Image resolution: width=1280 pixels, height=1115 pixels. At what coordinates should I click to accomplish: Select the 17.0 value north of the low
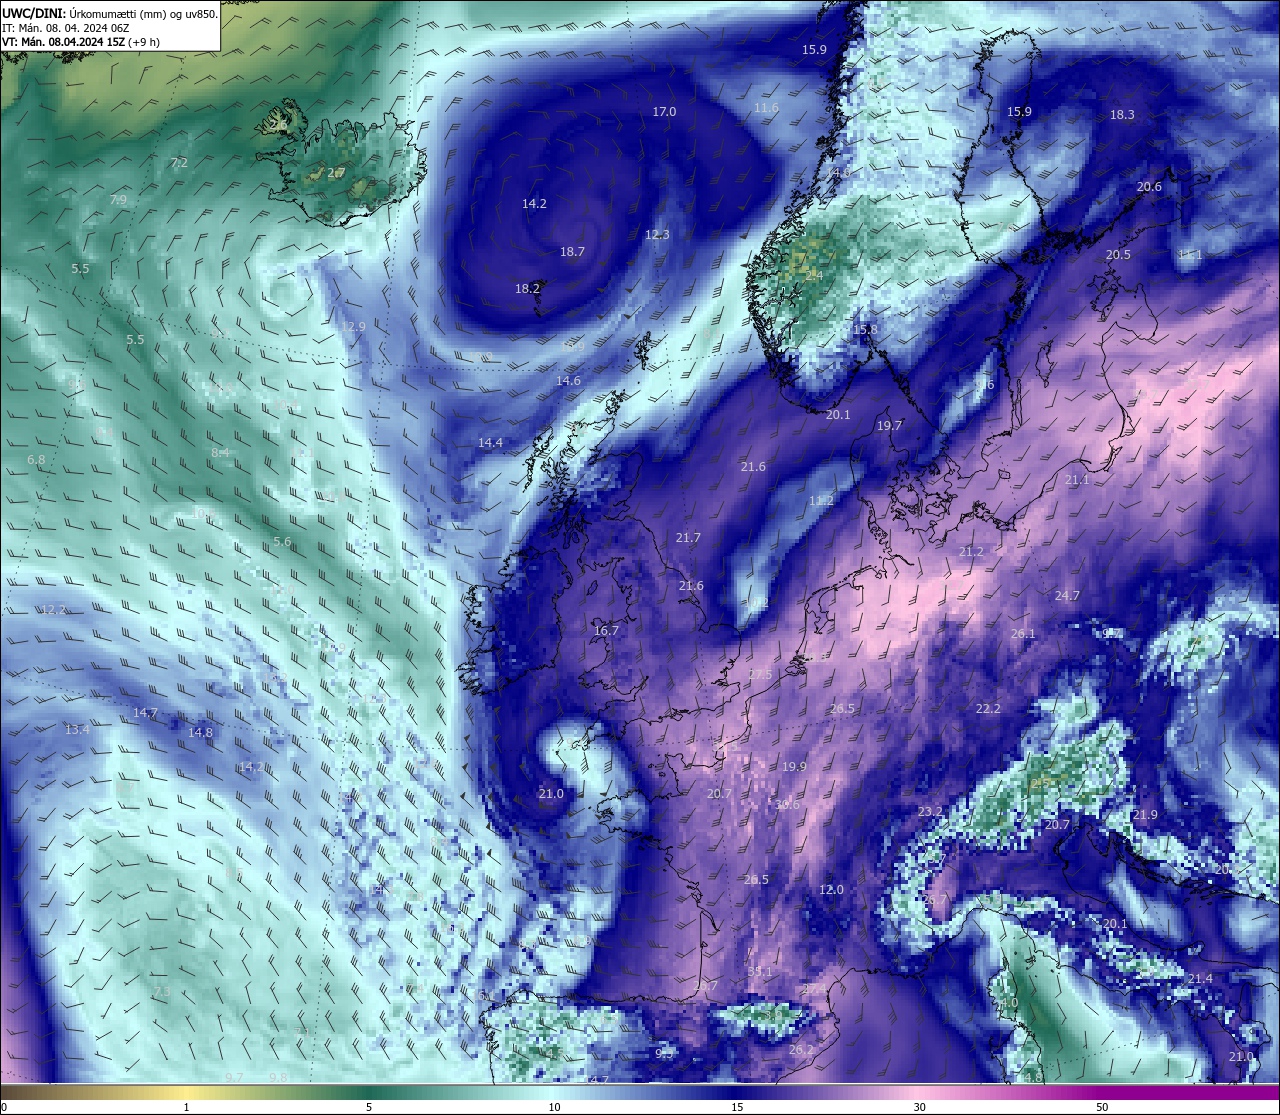[664, 112]
